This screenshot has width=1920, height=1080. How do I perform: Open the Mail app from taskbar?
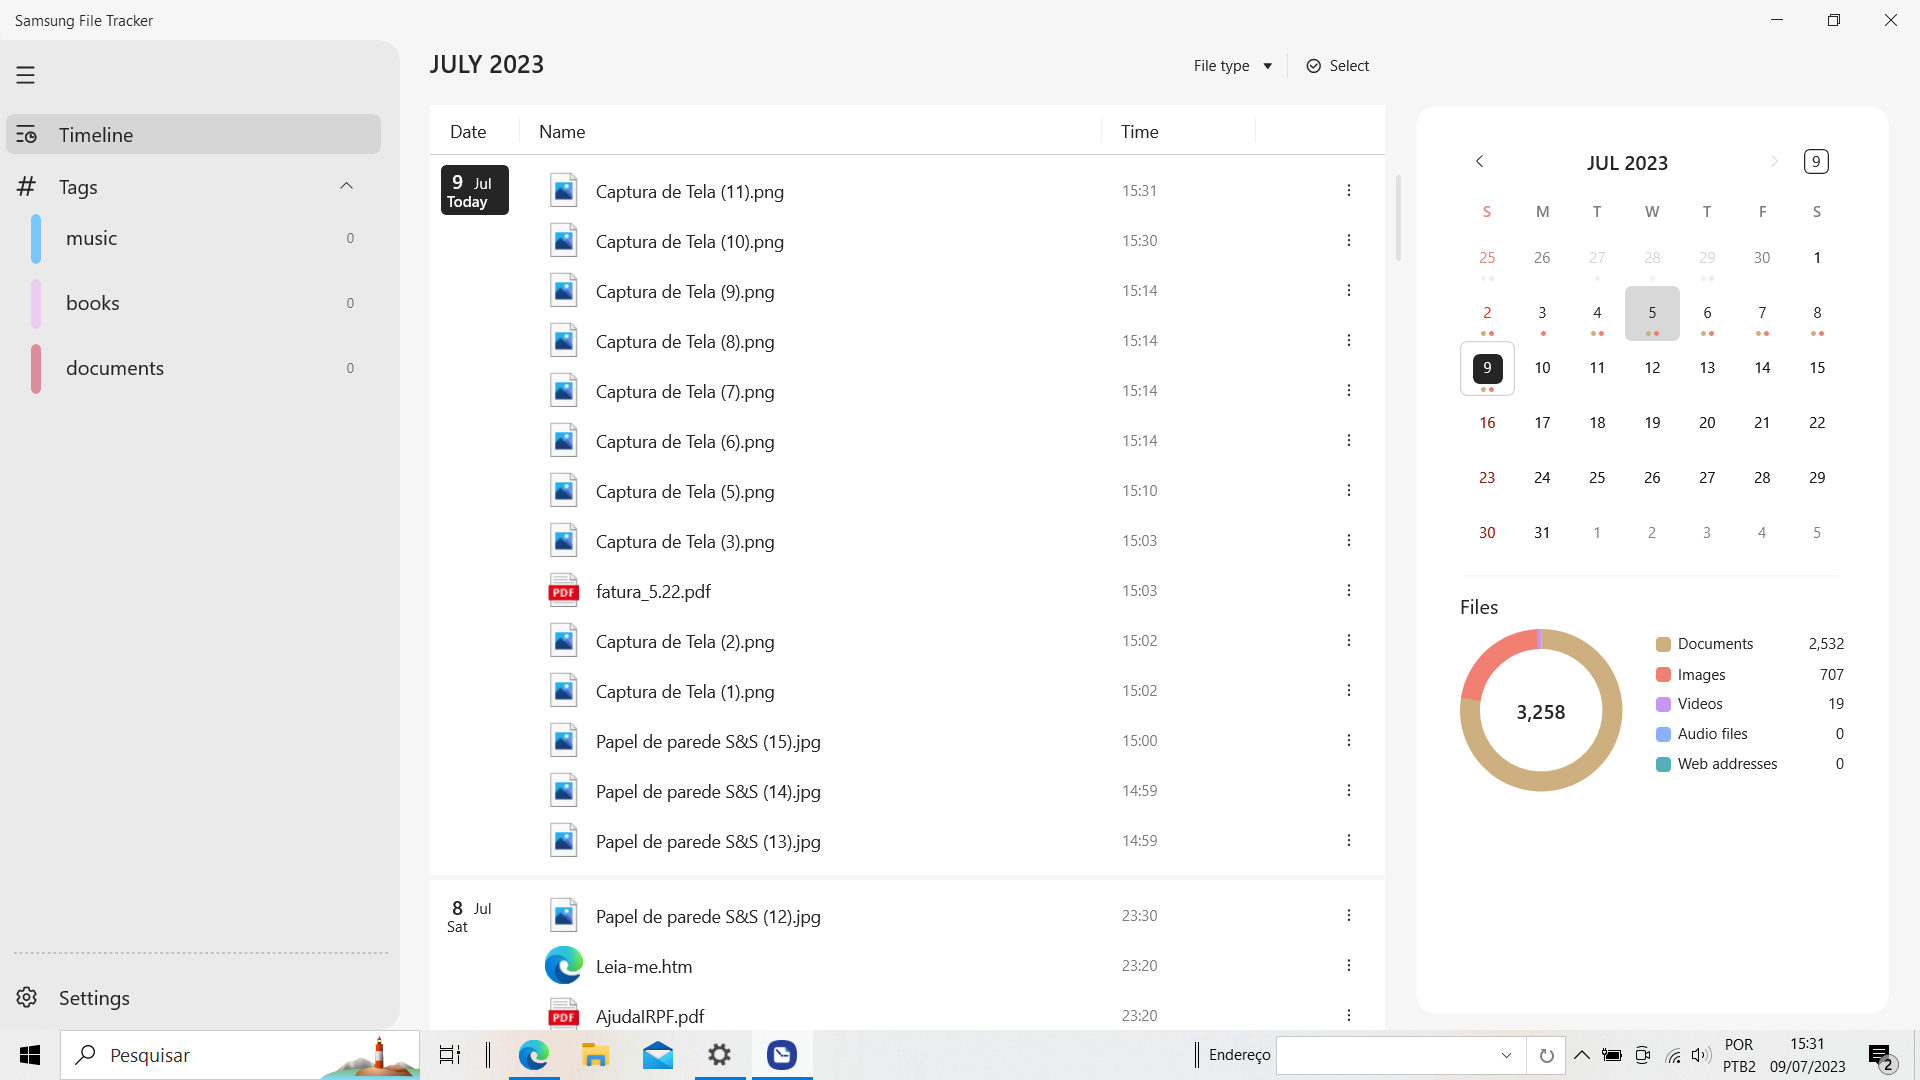657,1055
